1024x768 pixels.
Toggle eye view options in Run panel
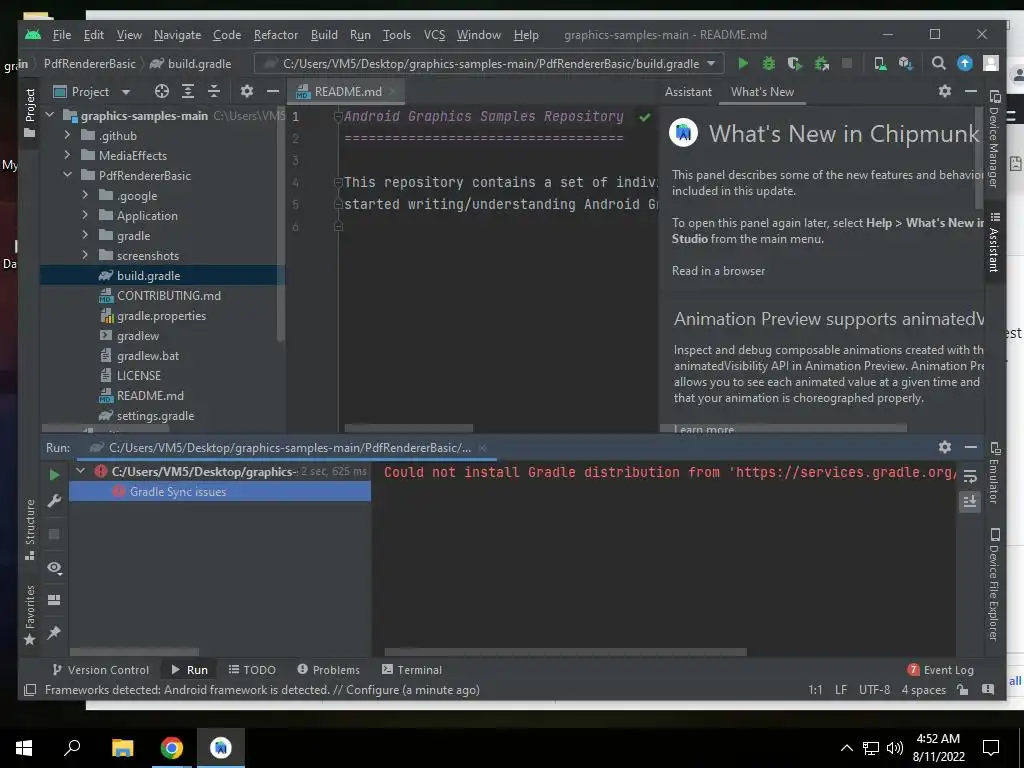tap(54, 568)
